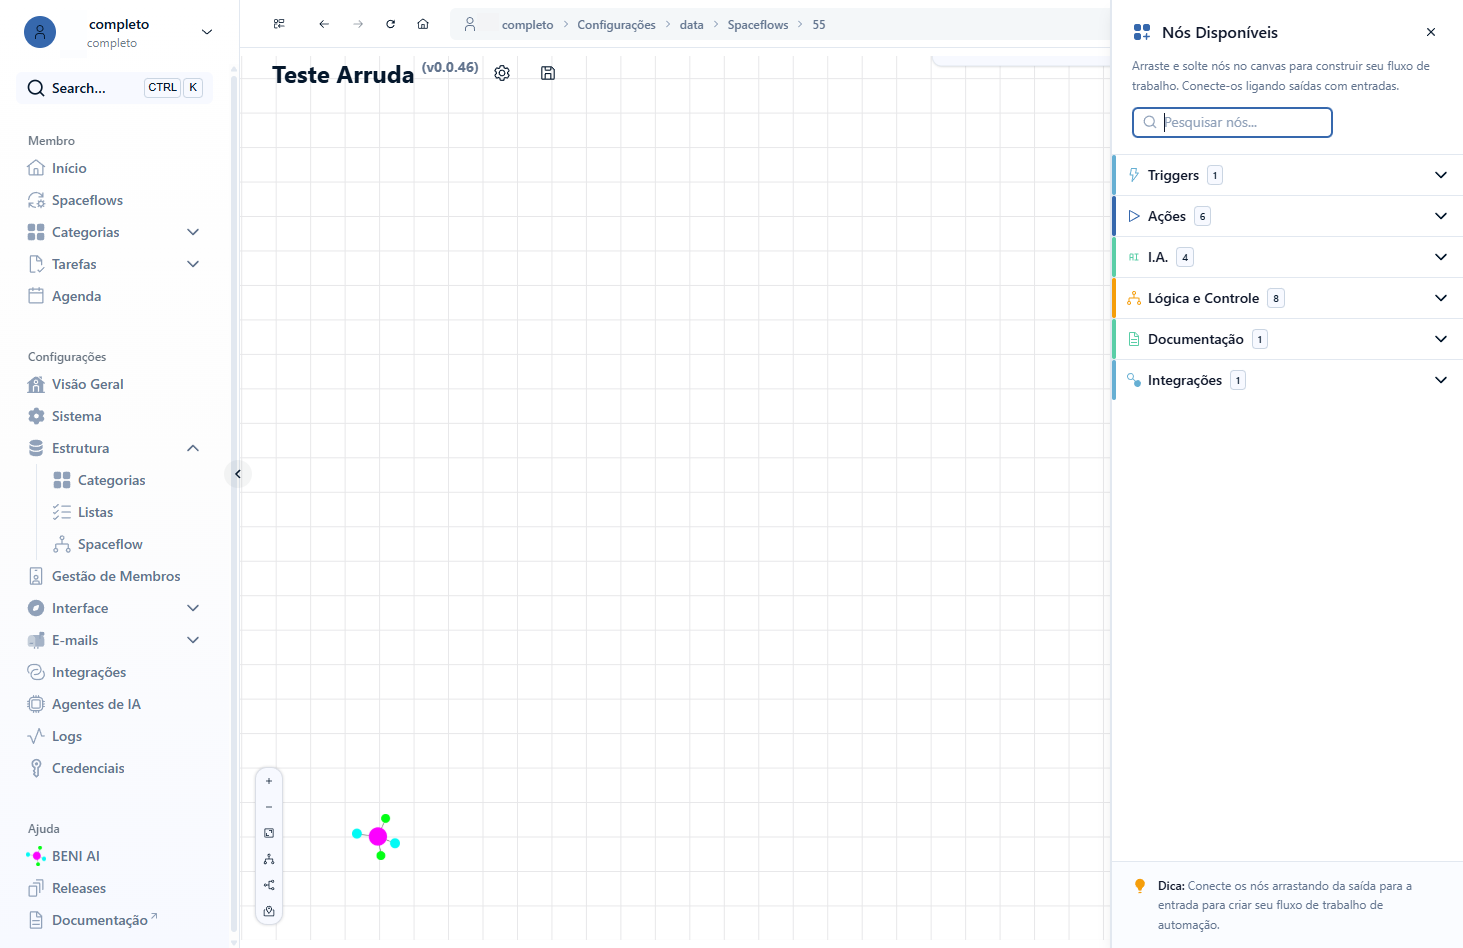The width and height of the screenshot is (1463, 948).
Task: Apply horizontal tree layout to nodes
Action: [x=269, y=885]
